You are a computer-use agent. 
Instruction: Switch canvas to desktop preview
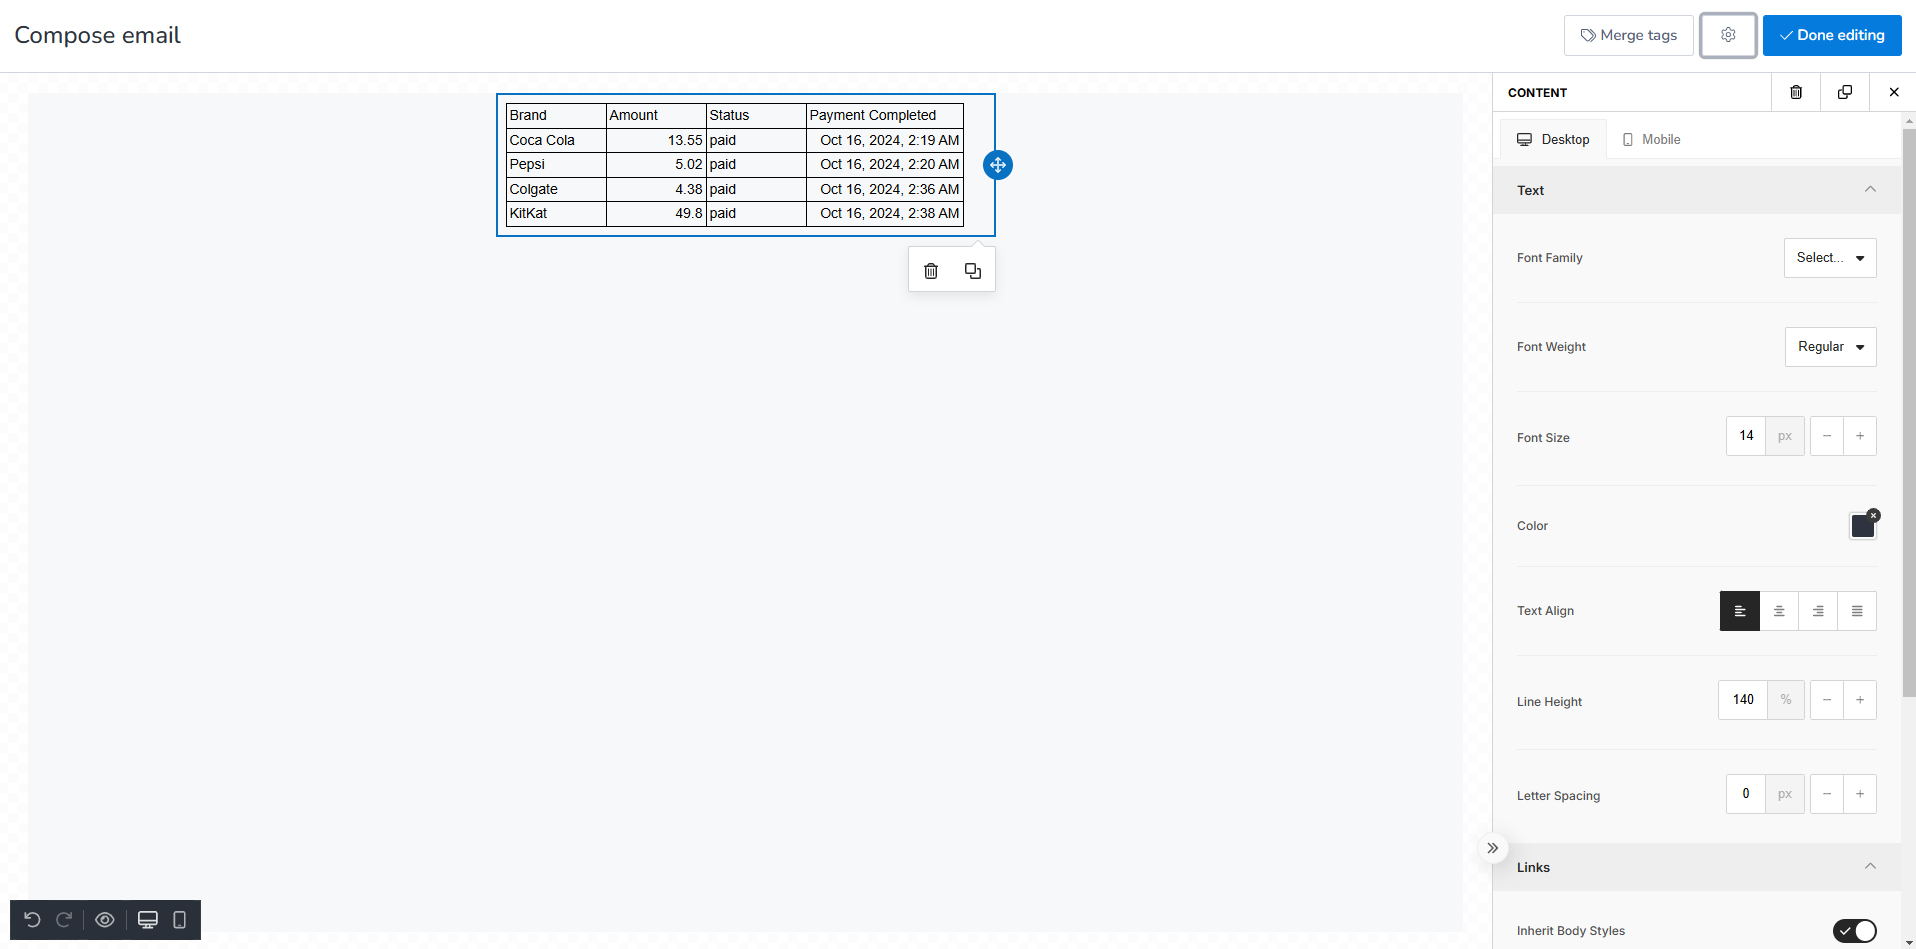pos(148,919)
